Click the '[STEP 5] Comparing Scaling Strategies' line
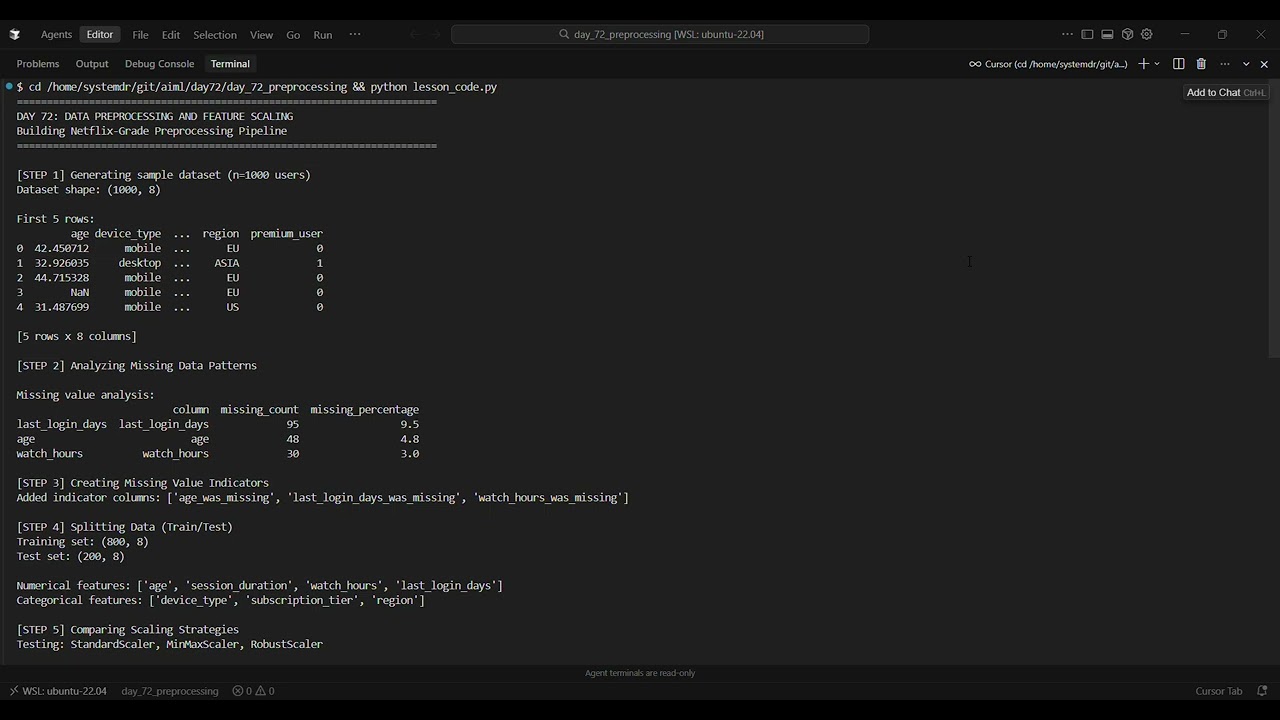Screen dimensions: 1280x720 click(x=127, y=630)
